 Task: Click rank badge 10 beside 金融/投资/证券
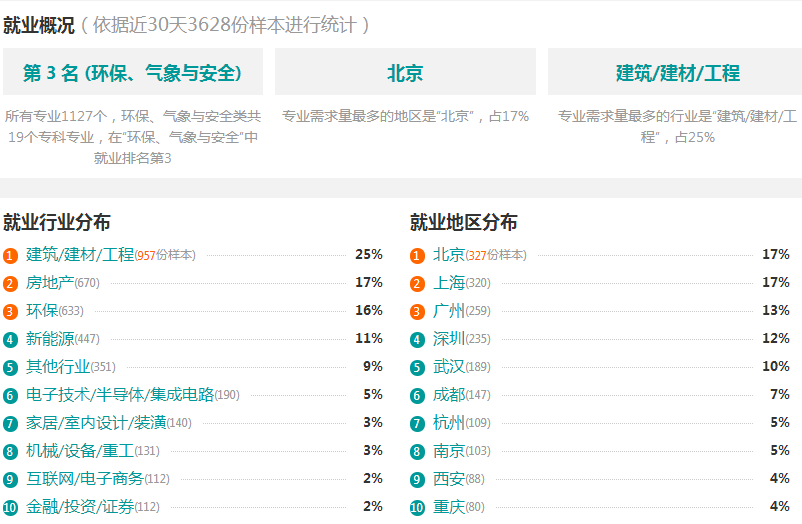pyautogui.click(x=10, y=508)
